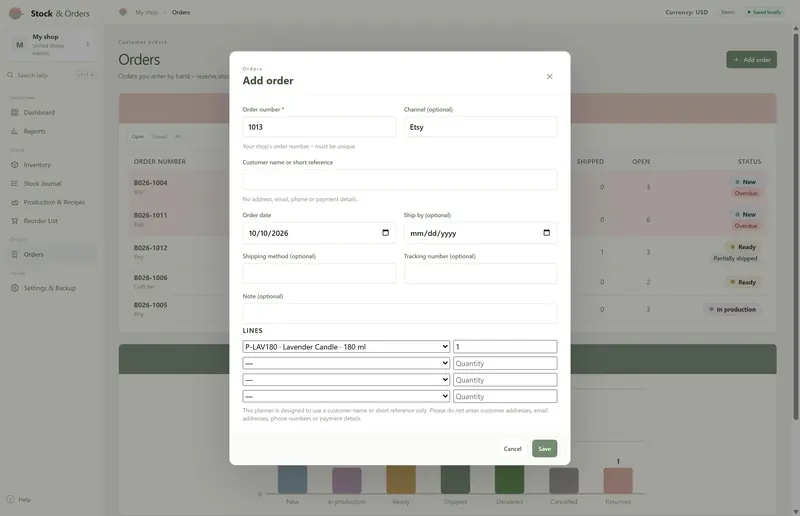The height and width of the screenshot is (516, 800).
Task: Click the Shipping method field
Action: point(319,274)
